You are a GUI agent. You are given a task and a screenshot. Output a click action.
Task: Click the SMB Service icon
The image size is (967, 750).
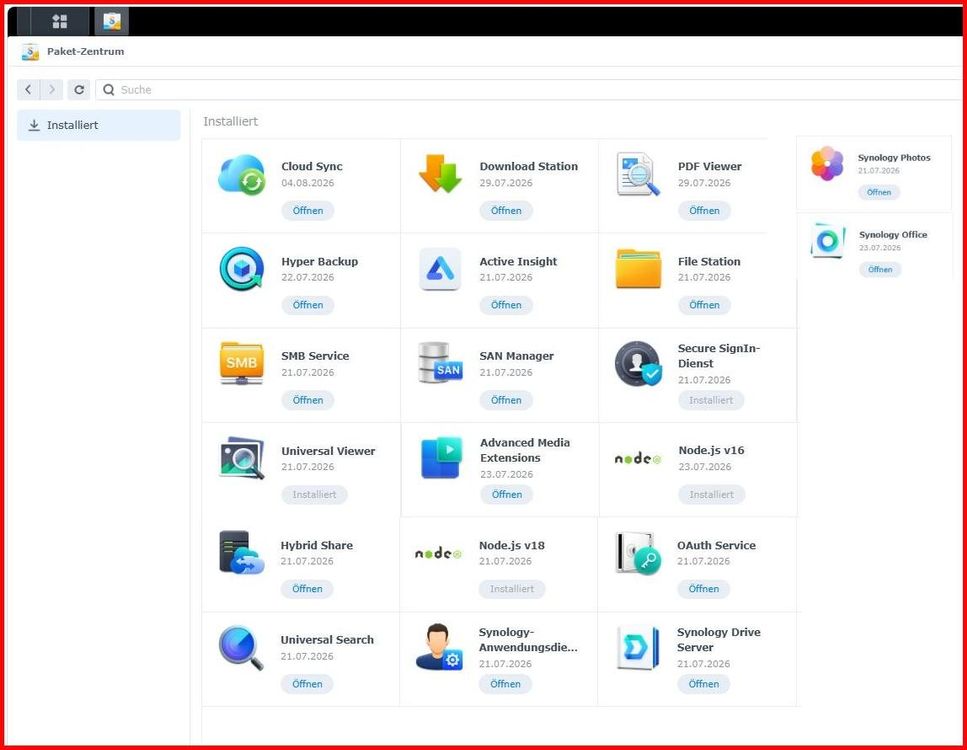coord(242,363)
